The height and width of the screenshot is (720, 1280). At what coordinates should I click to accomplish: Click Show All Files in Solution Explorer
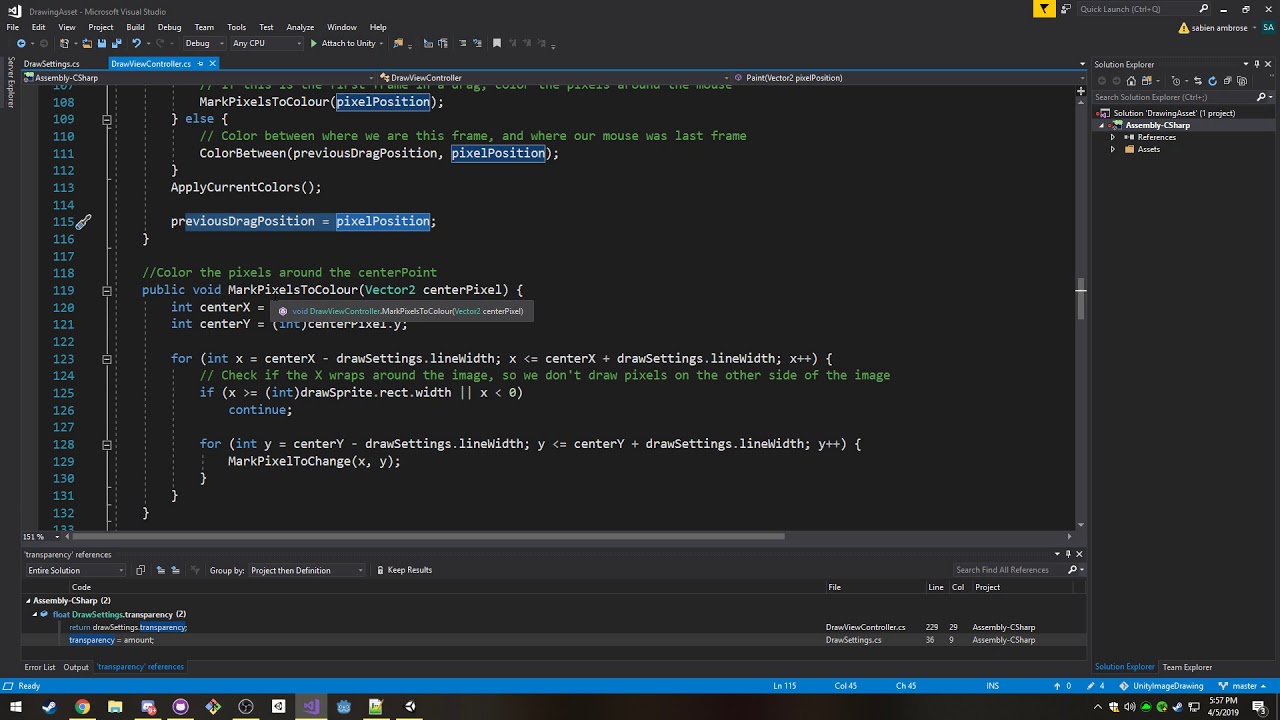click(1242, 81)
